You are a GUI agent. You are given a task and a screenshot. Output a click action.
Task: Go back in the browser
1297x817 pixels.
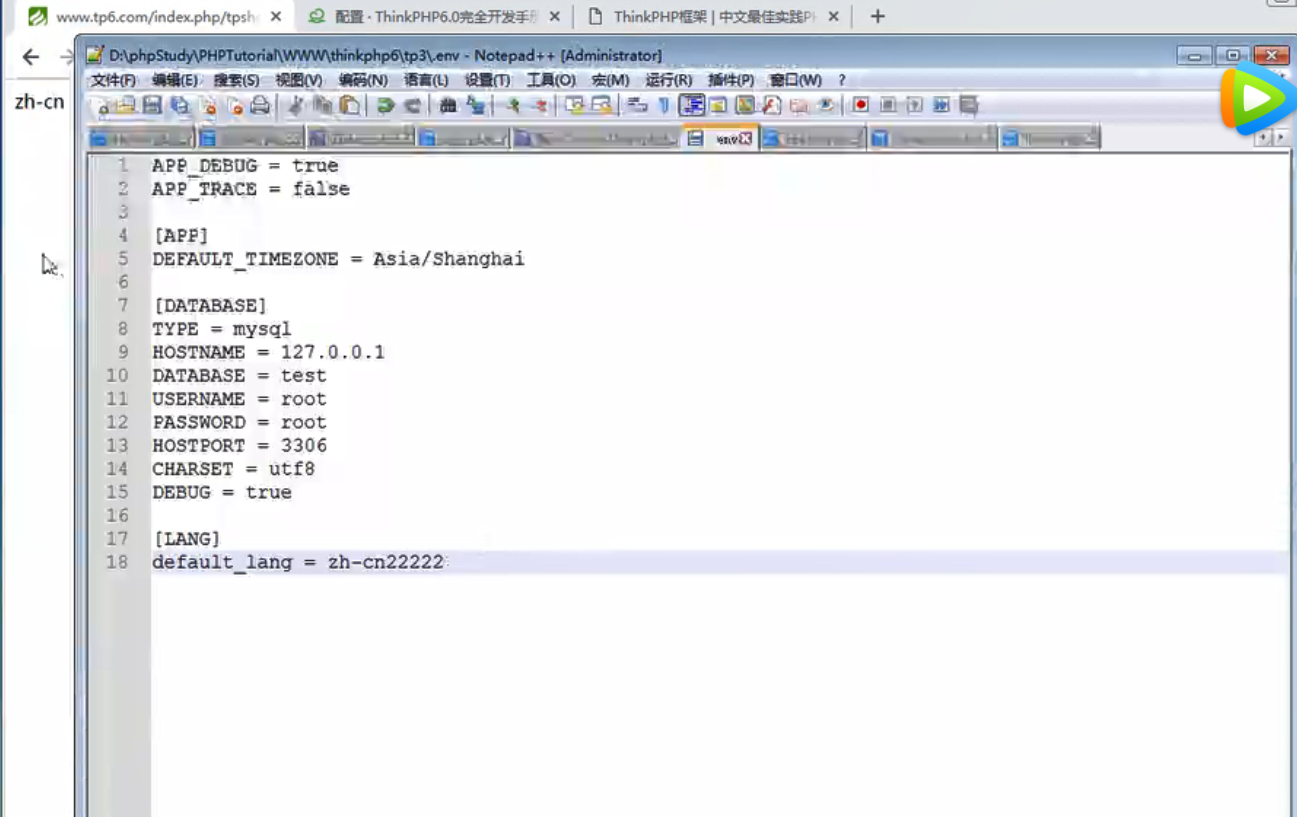click(x=31, y=57)
